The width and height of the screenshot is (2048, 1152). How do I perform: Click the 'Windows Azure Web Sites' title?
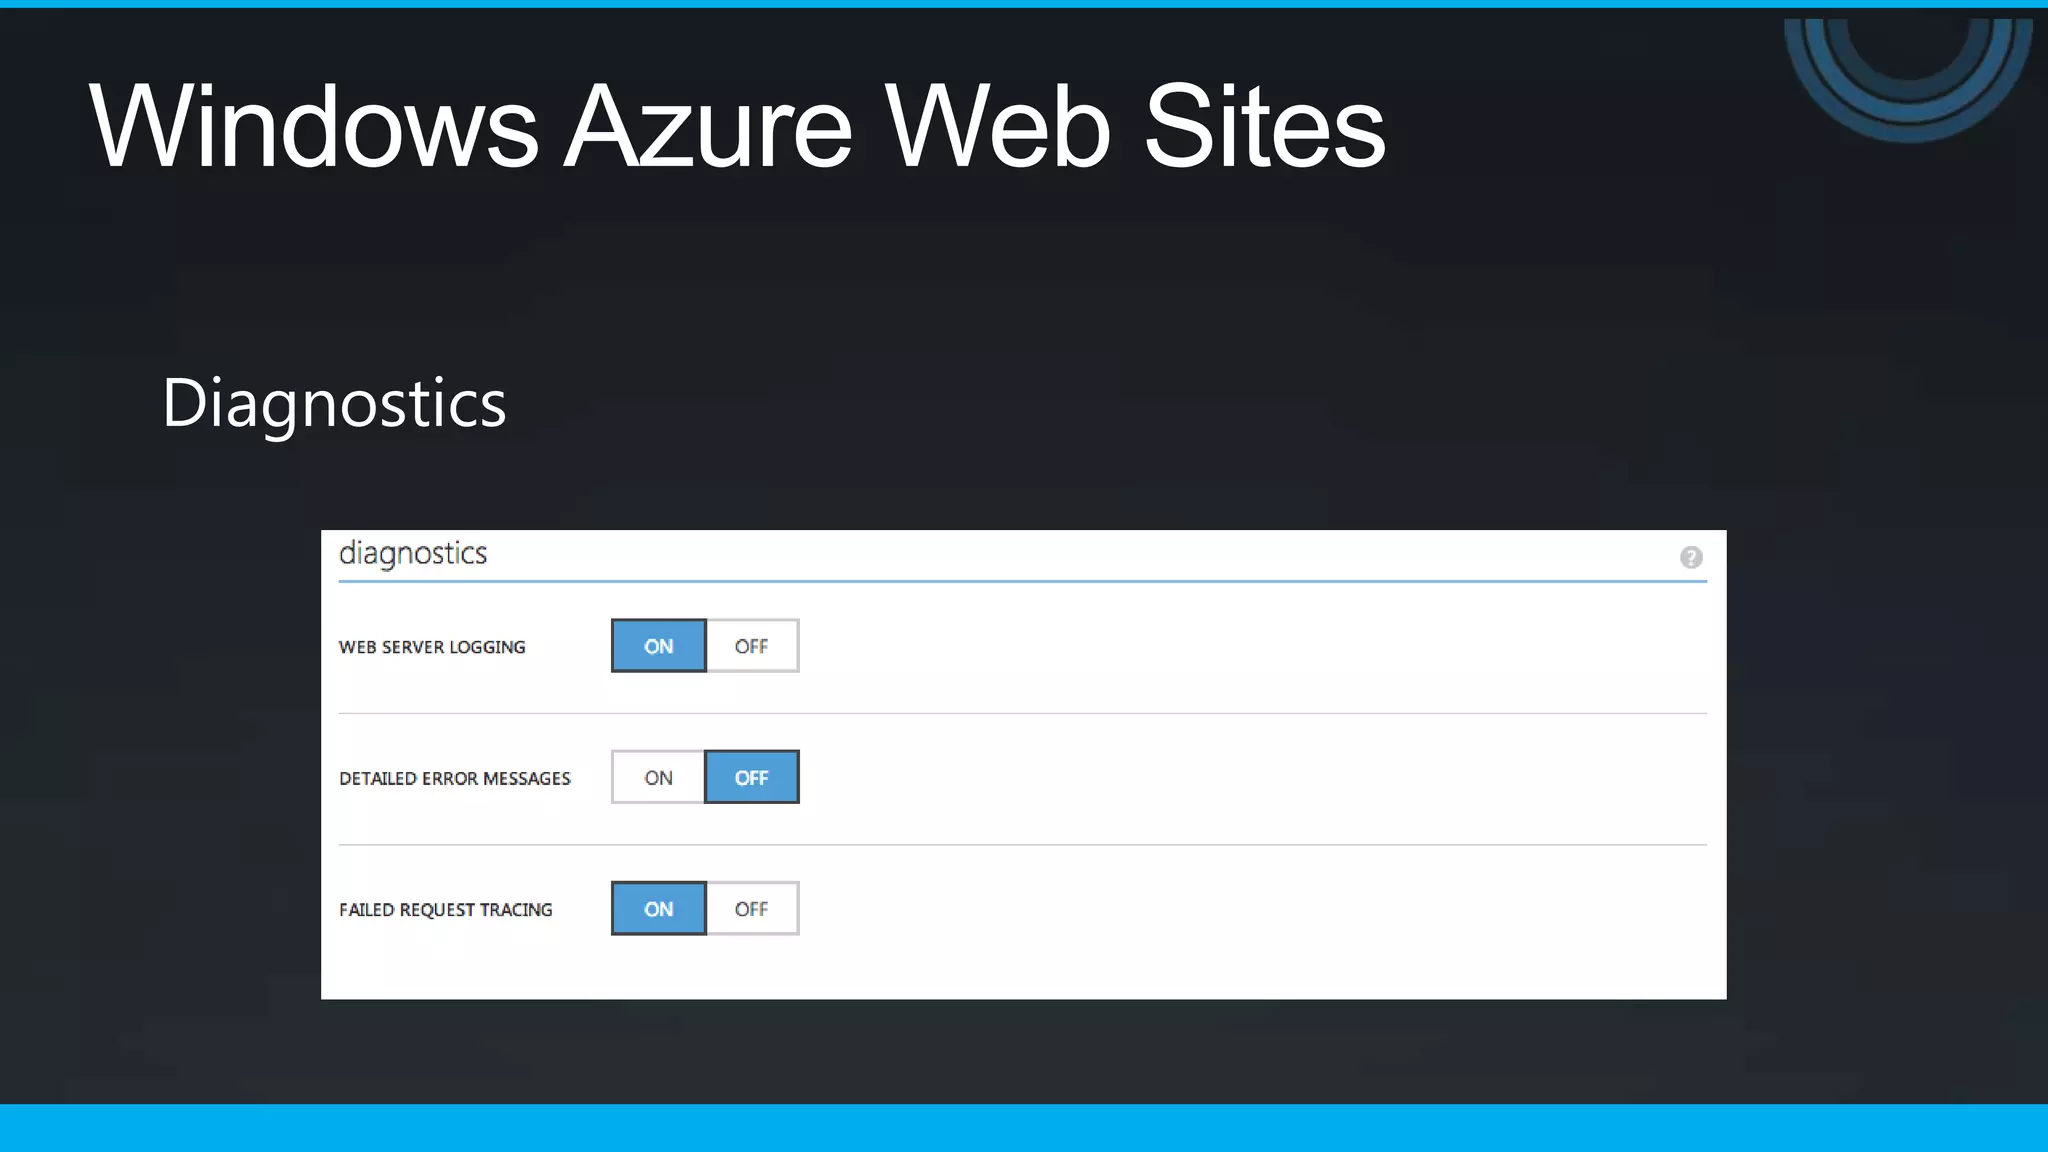pyautogui.click(x=737, y=126)
